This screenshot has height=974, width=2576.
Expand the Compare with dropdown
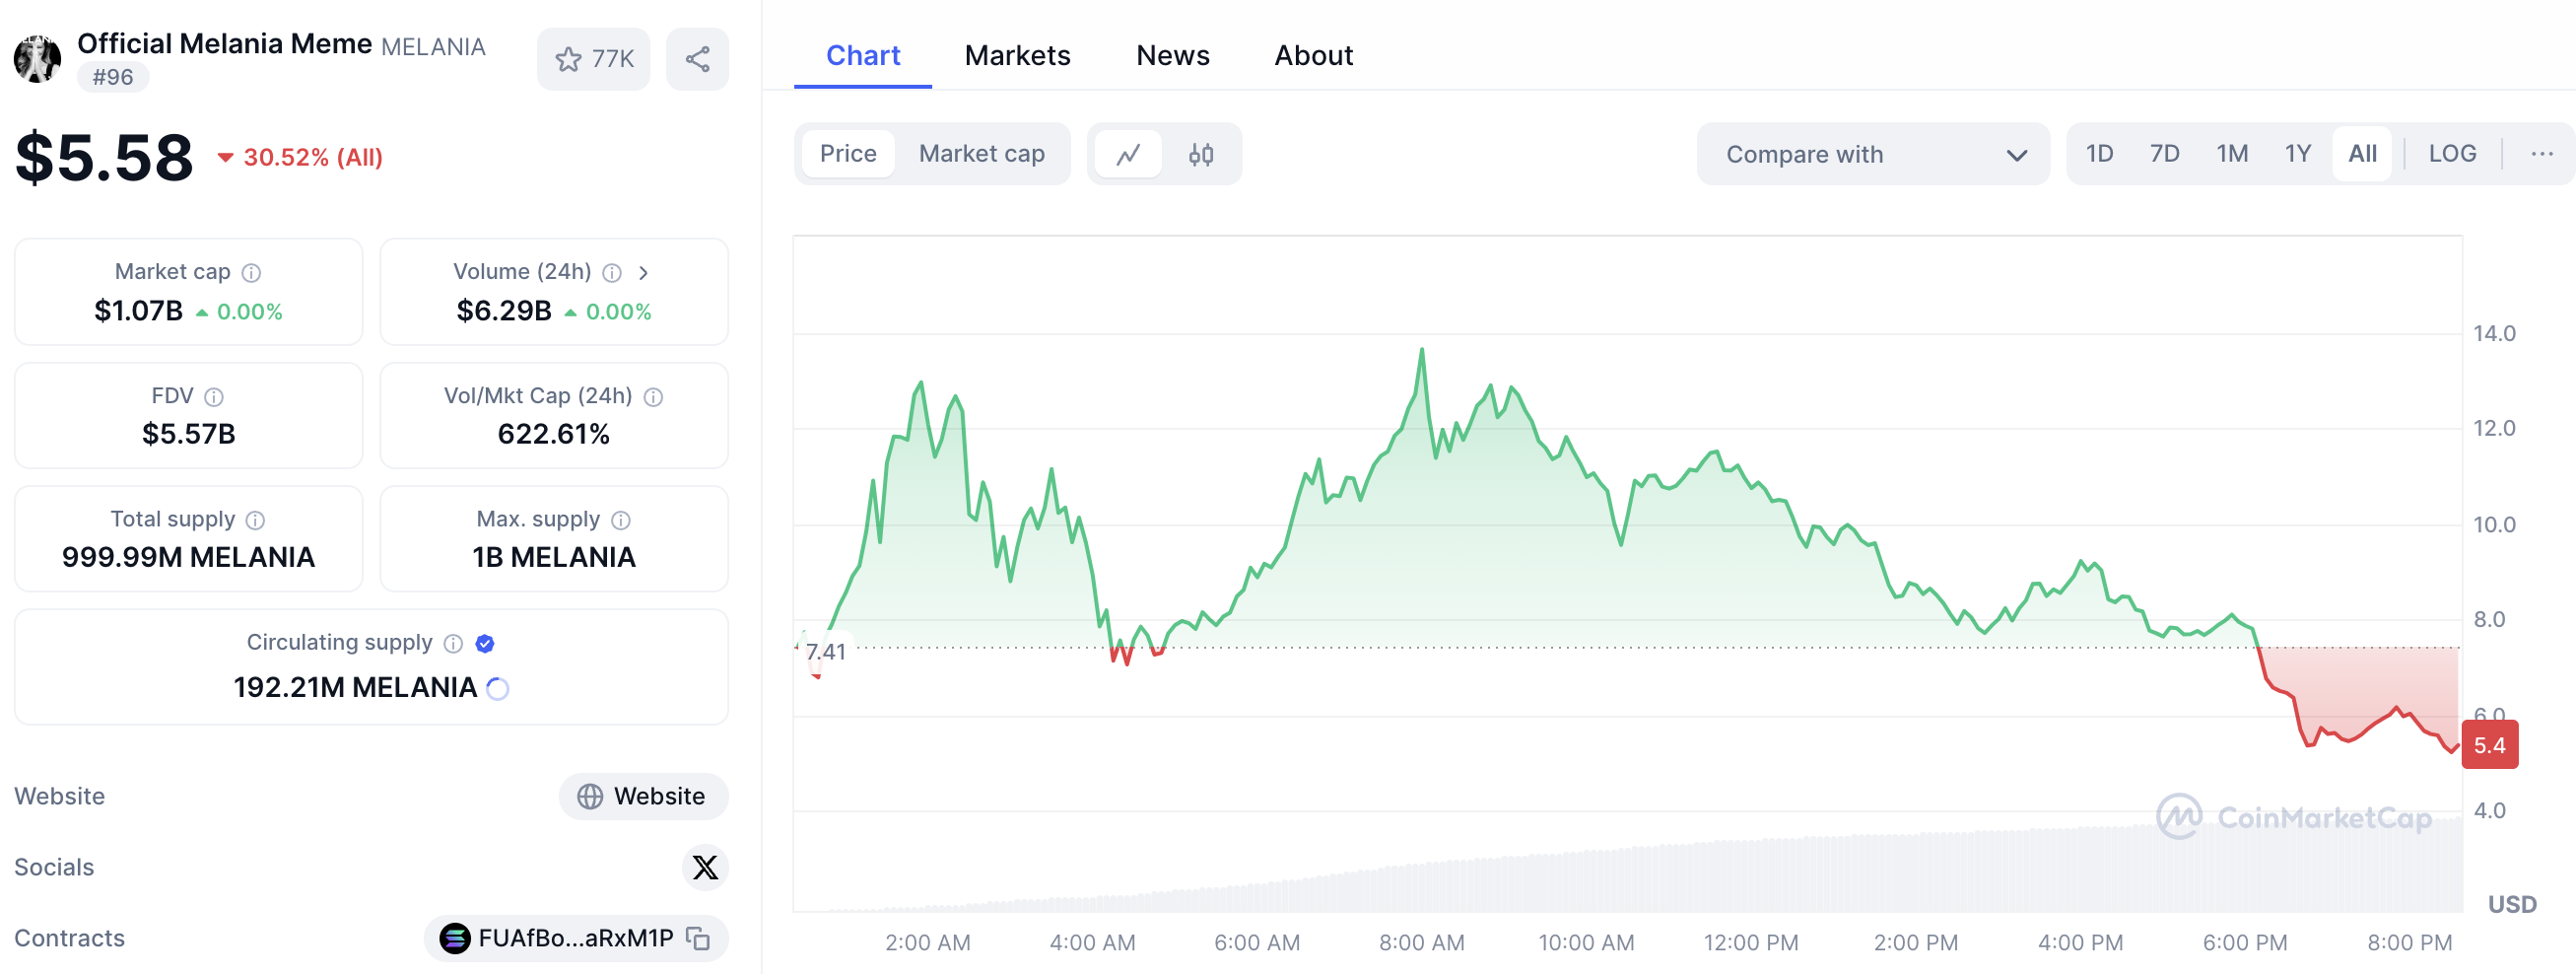coord(1873,154)
